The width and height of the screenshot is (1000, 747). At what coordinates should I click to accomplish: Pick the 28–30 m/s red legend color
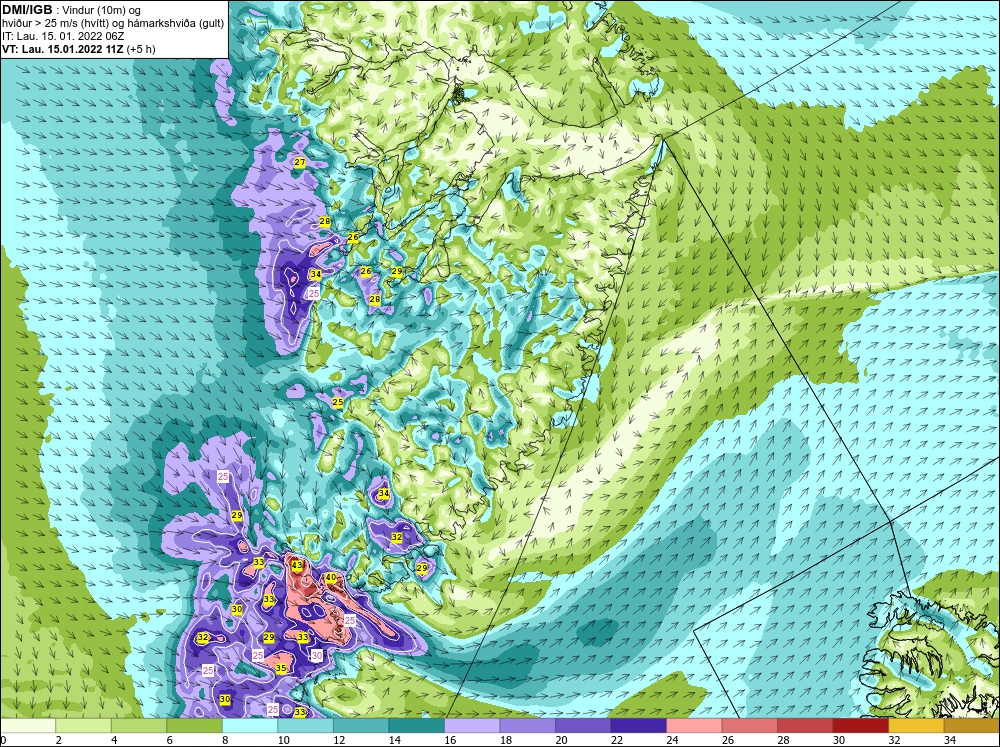pyautogui.click(x=805, y=726)
